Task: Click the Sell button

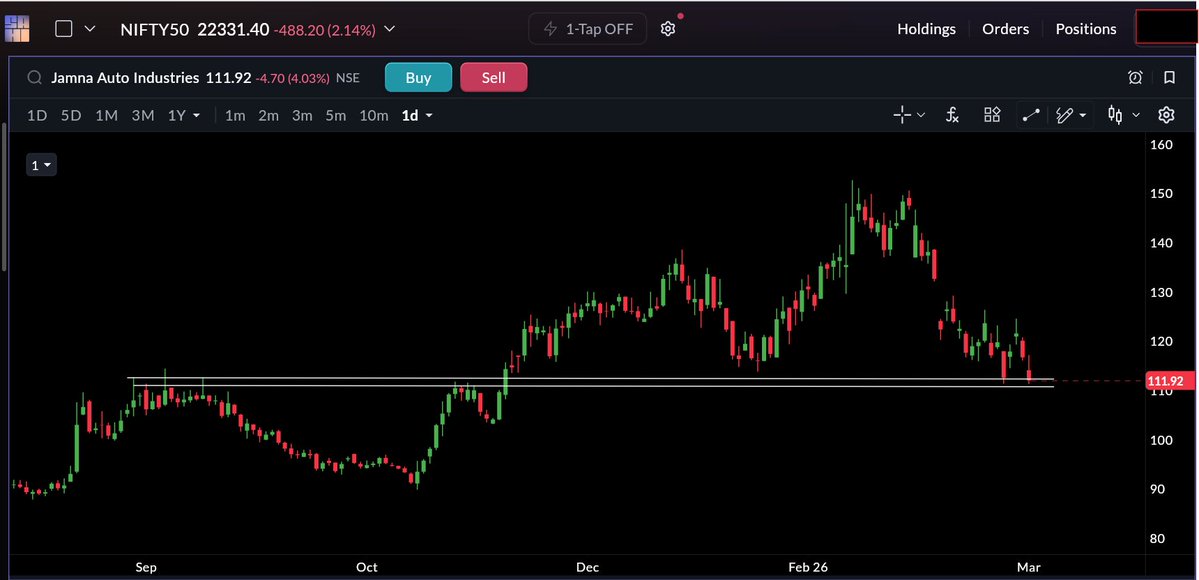Action: coord(493,77)
